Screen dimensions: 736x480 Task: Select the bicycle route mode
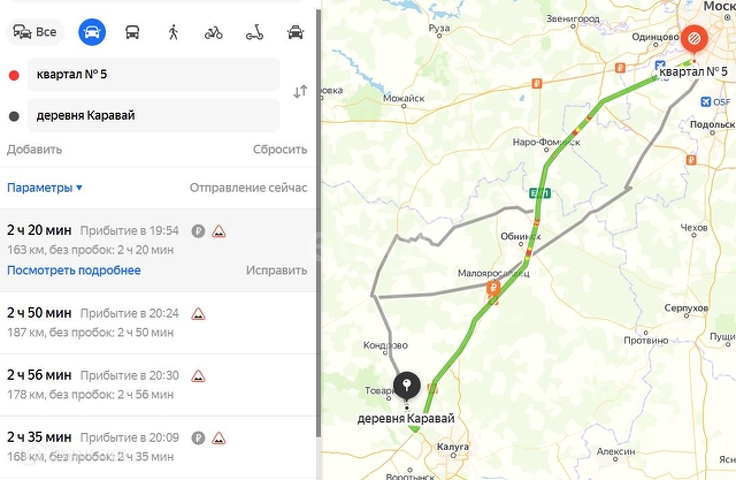(x=214, y=32)
